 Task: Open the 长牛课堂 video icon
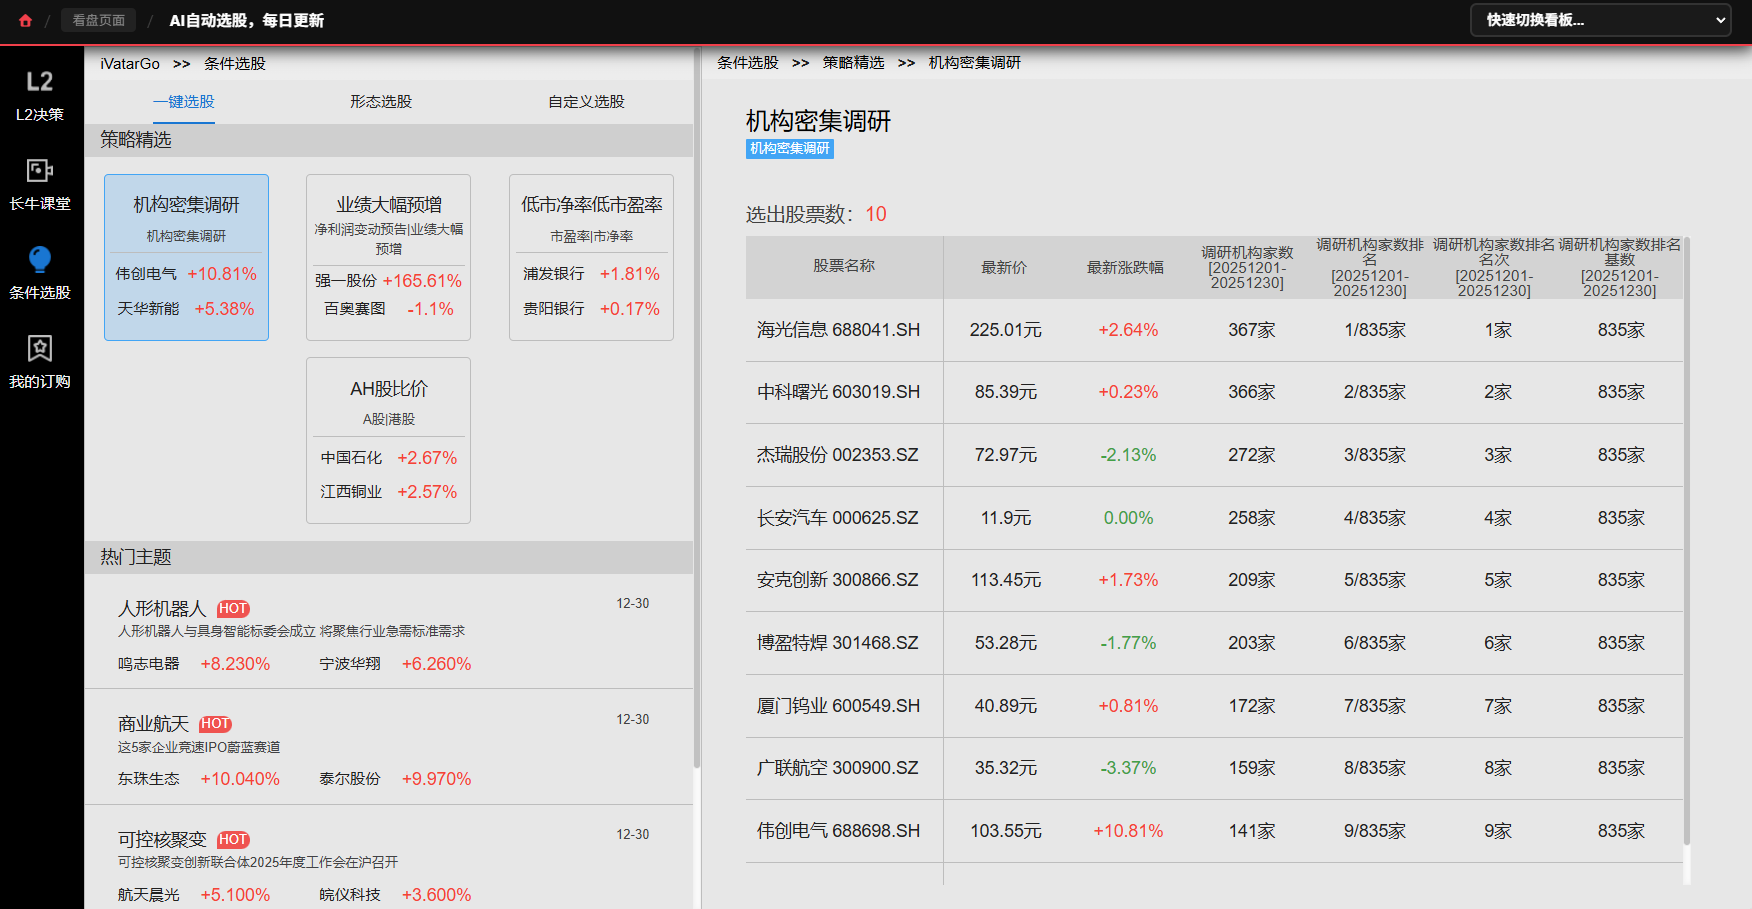point(40,171)
